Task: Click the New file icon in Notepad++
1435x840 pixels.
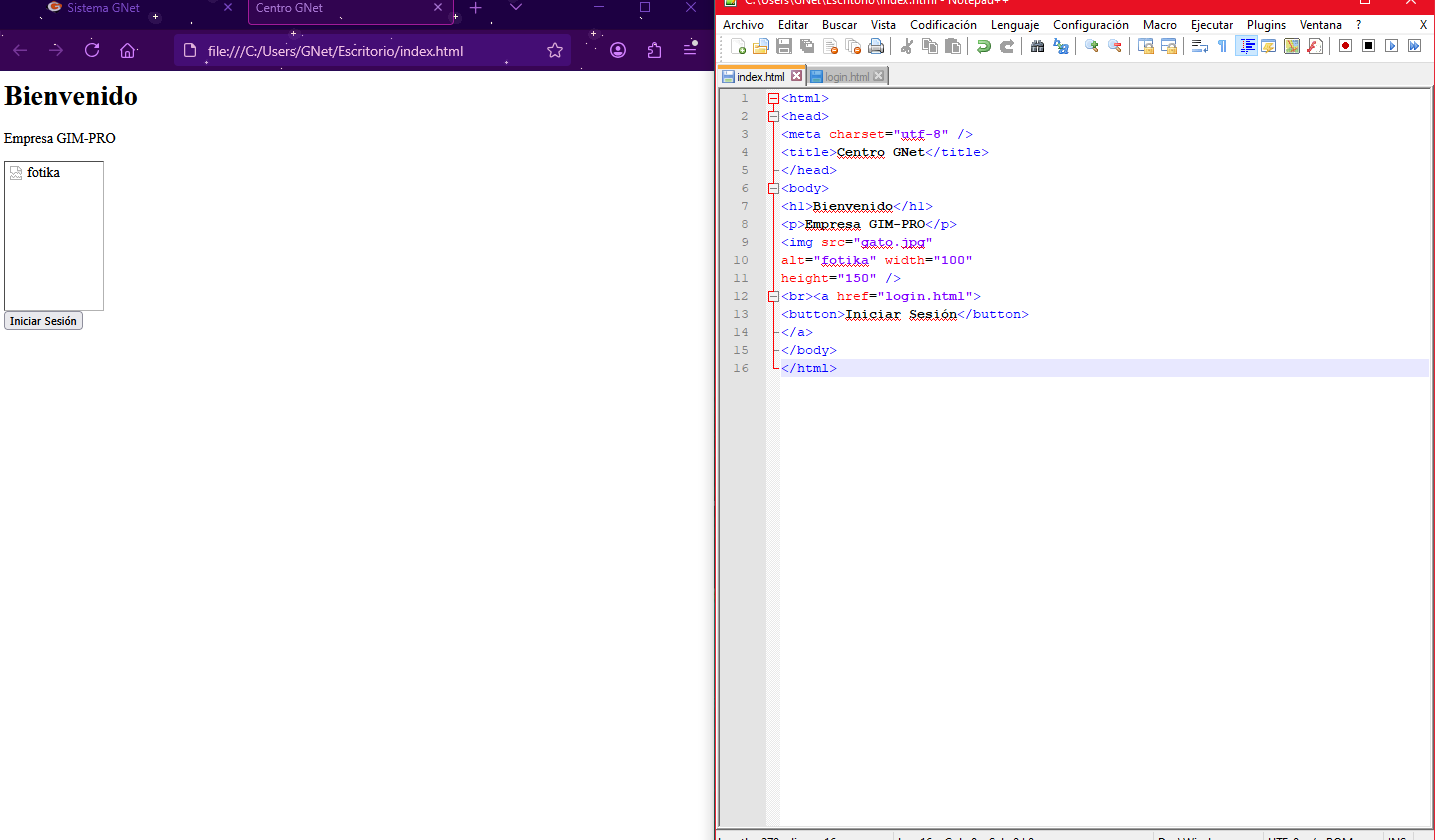Action: tap(738, 46)
